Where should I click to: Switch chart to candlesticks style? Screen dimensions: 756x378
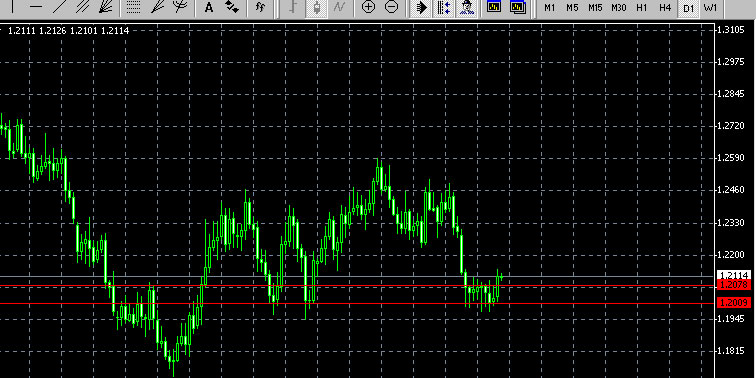click(316, 7)
